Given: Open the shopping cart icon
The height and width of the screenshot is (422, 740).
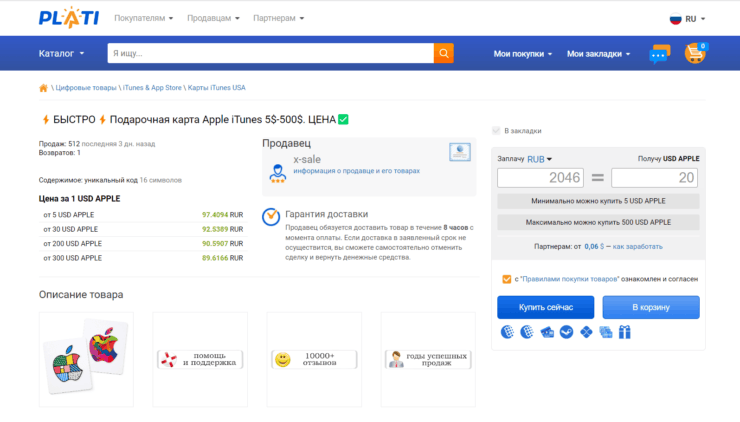Looking at the screenshot, I should (x=695, y=53).
